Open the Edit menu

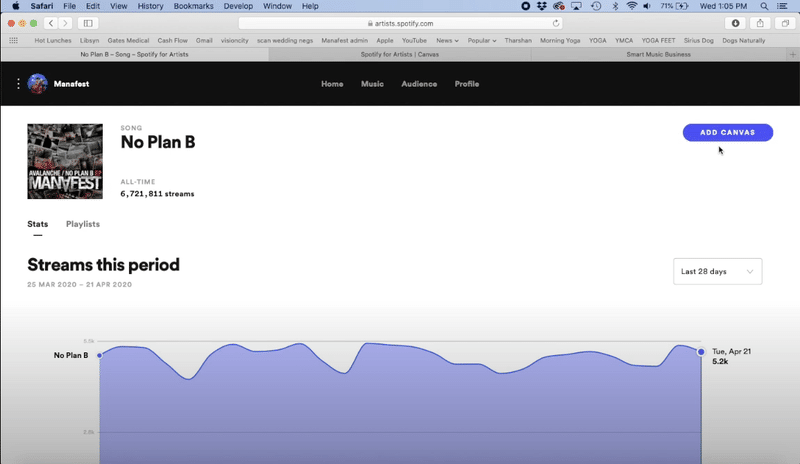92,6
